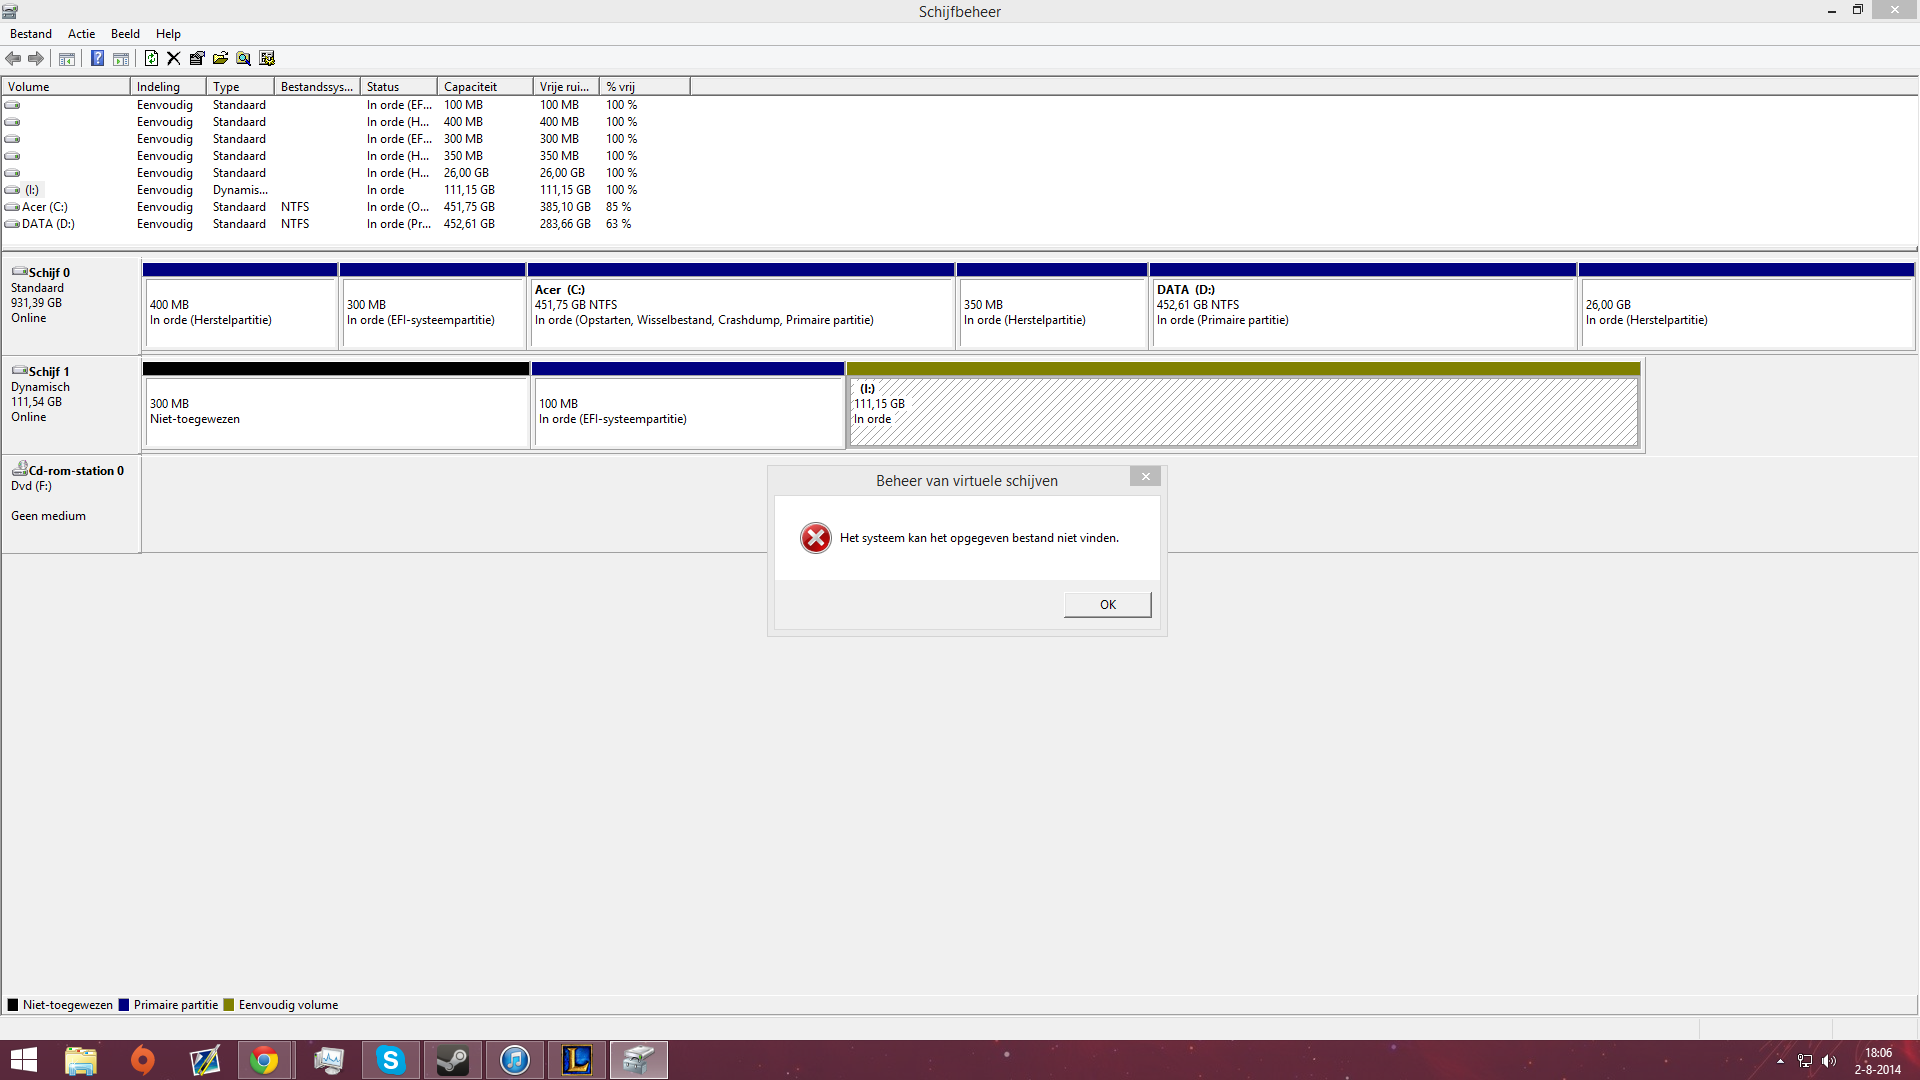Select the DATA (D:) partition block
1920x1080 pixels.
[1362, 312]
